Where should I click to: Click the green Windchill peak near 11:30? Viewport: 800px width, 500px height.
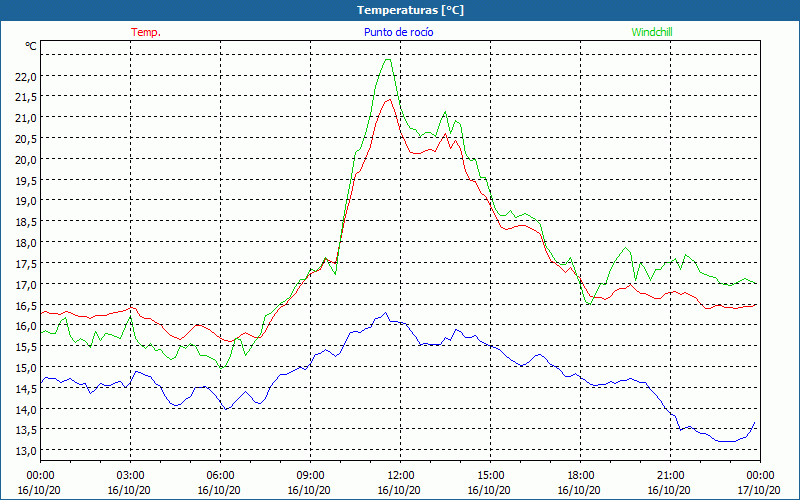pyautogui.click(x=387, y=60)
